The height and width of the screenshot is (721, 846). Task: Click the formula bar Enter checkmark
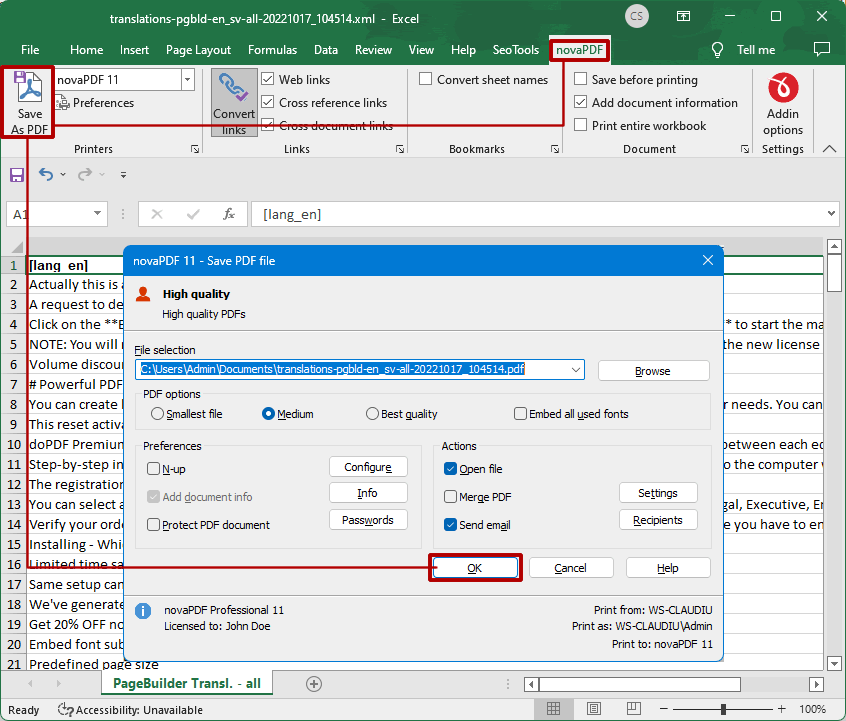point(193,214)
